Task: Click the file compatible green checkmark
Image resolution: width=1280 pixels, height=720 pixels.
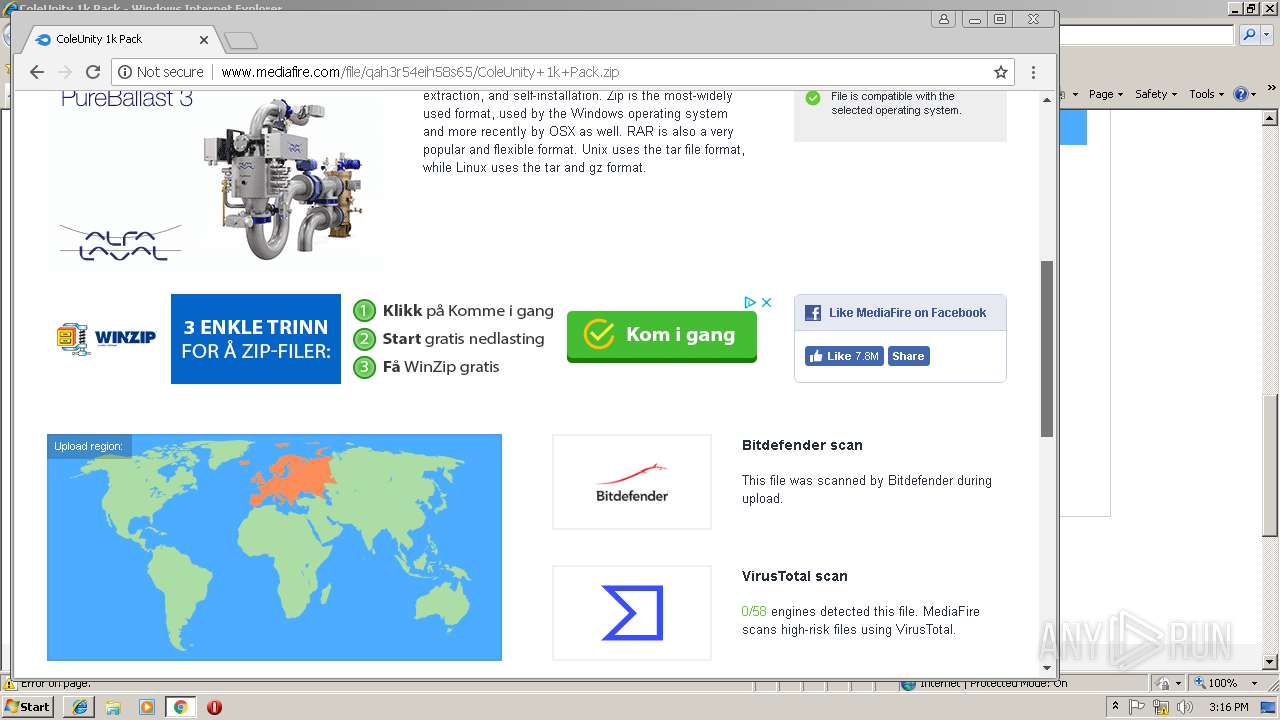Action: [813, 98]
